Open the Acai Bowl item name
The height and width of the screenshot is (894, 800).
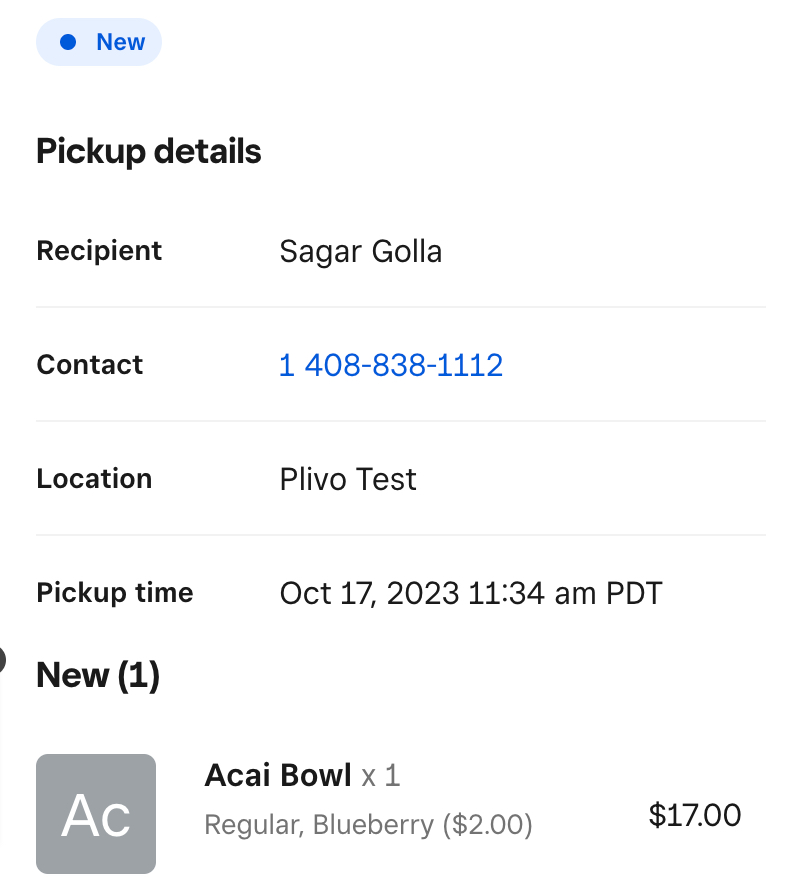[x=278, y=775]
